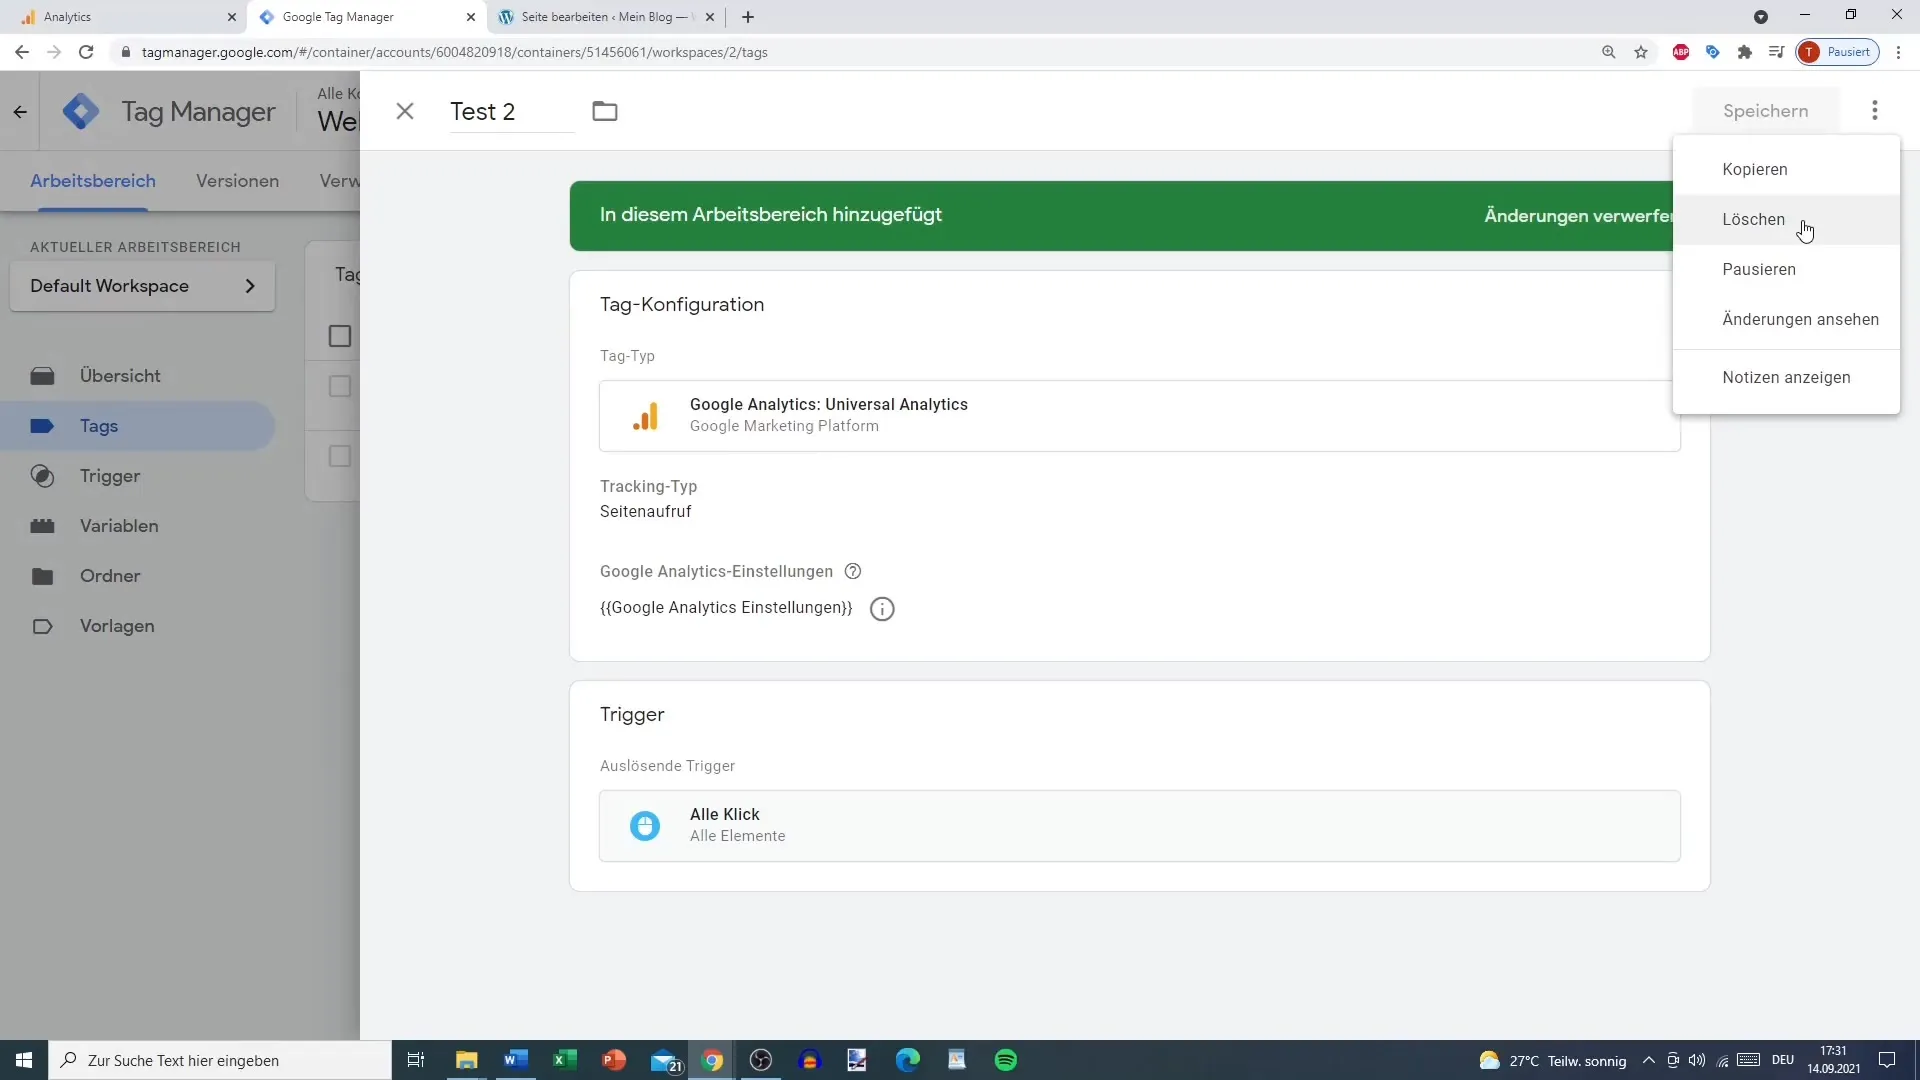Open a new browser tab
The image size is (1920, 1080).
pos(748,17)
